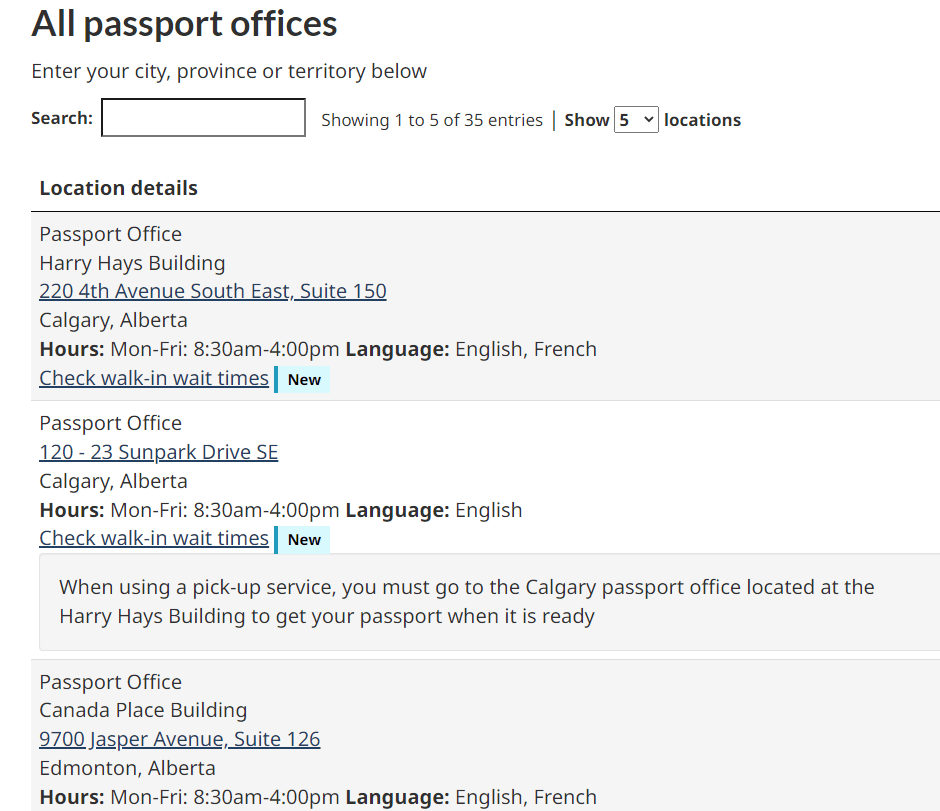Click New badge under Harry Hays office
940x811 pixels.
pyautogui.click(x=304, y=380)
